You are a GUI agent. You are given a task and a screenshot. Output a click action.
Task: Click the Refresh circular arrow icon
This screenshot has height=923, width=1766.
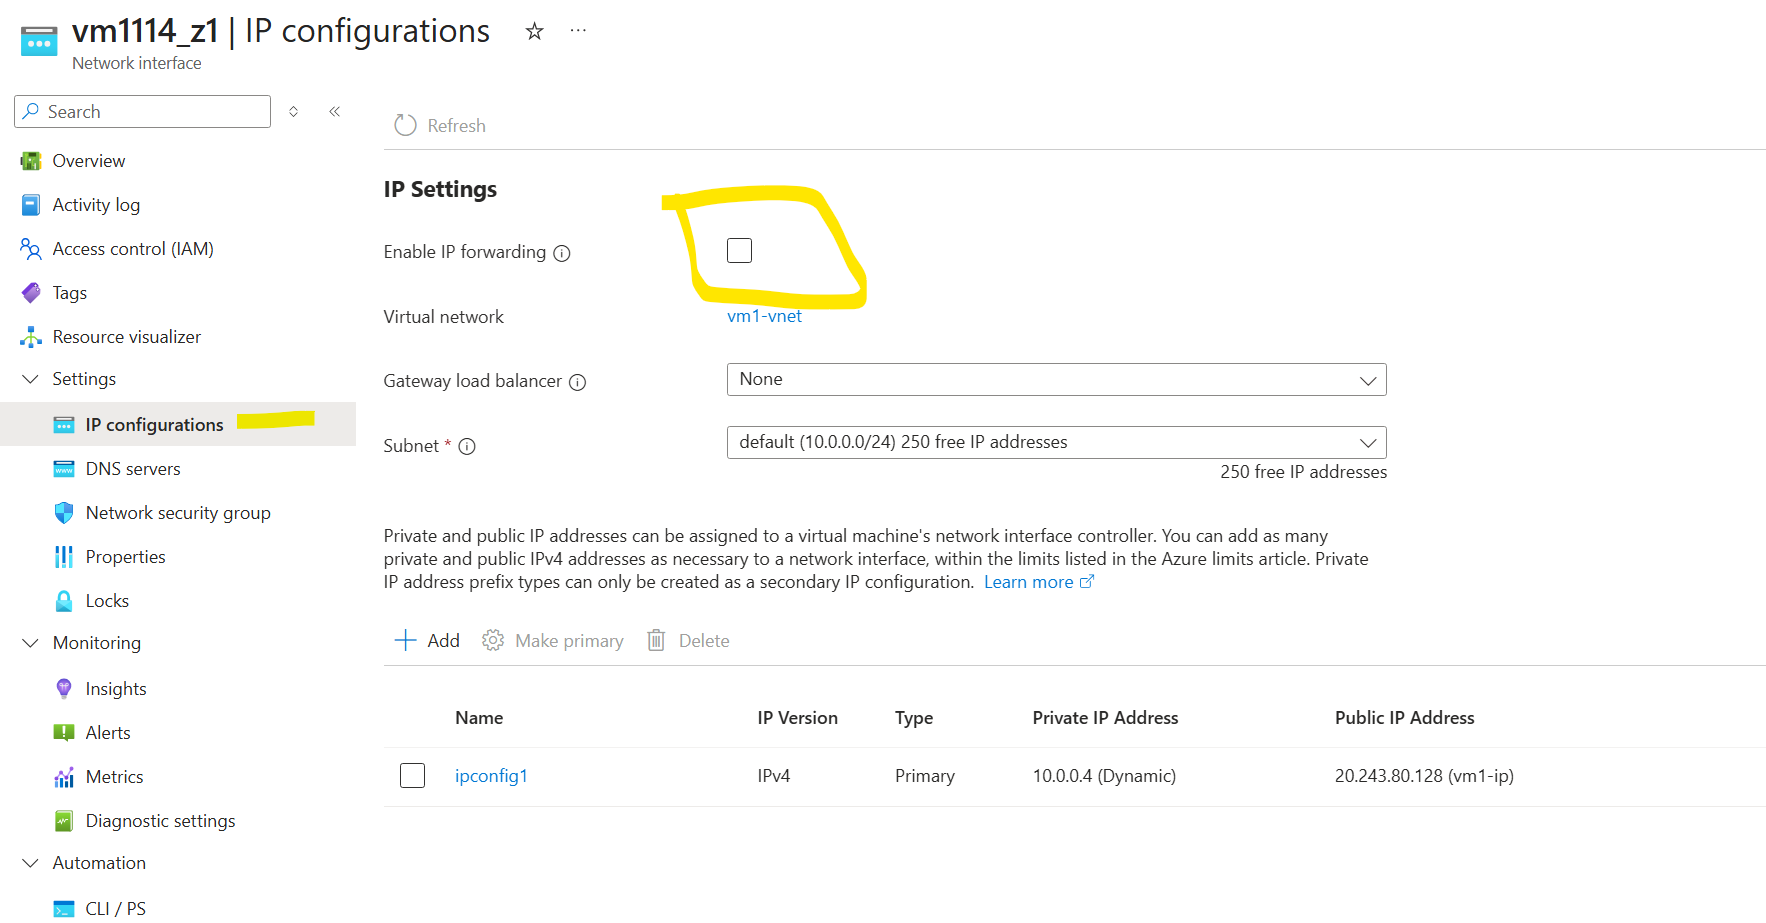click(405, 125)
